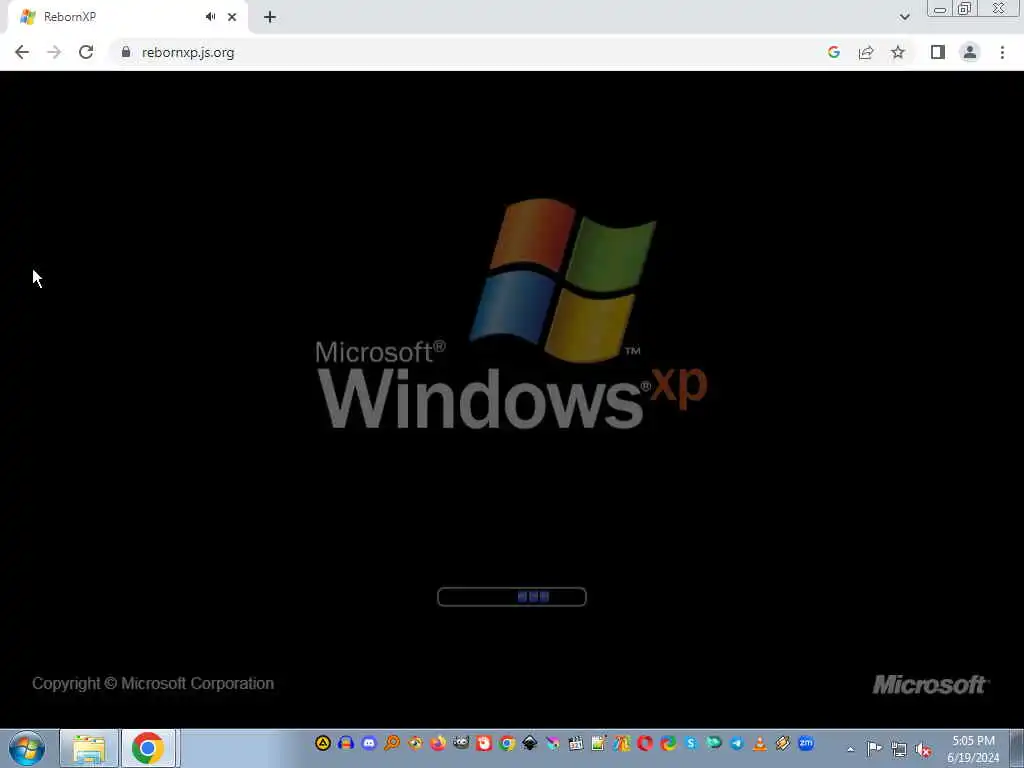Launch the orange magnifier app in taskbar
Viewport: 1024px width, 768px height.
click(x=392, y=743)
